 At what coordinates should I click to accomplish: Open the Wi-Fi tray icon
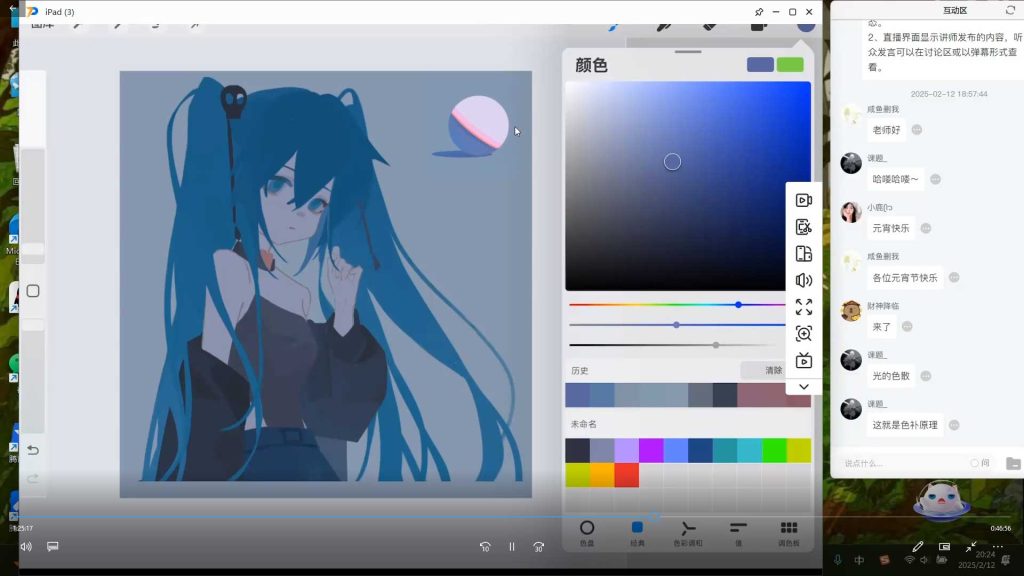909,560
